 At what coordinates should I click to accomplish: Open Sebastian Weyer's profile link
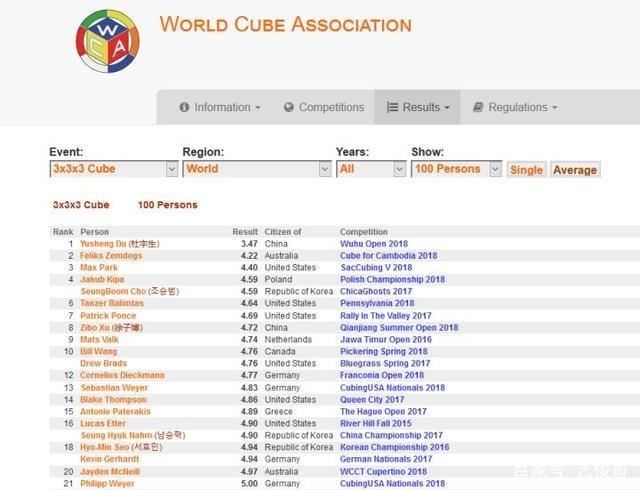pyautogui.click(x=114, y=388)
